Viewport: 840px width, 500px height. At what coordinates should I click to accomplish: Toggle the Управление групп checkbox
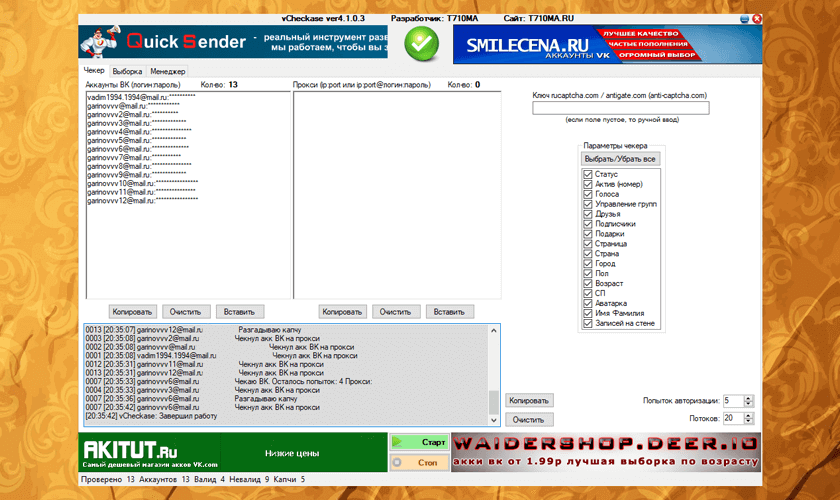[588, 204]
